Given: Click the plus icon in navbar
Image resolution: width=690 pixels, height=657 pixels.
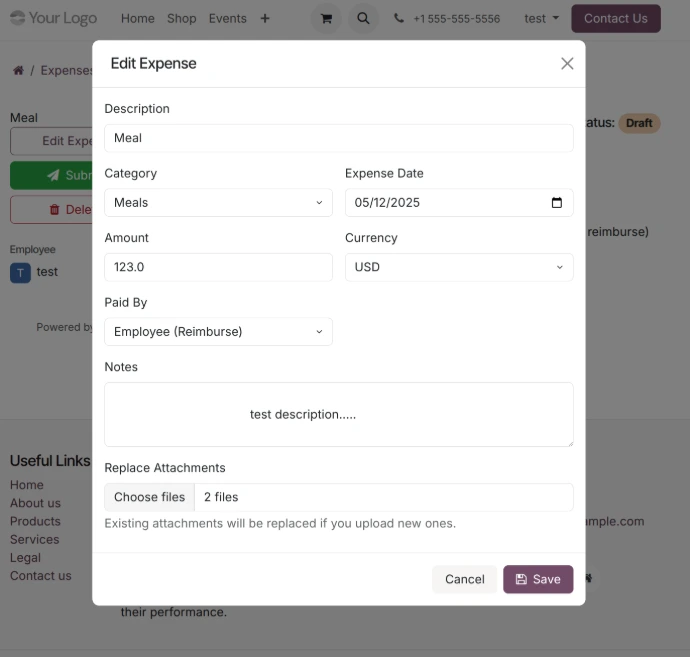Looking at the screenshot, I should [x=265, y=18].
